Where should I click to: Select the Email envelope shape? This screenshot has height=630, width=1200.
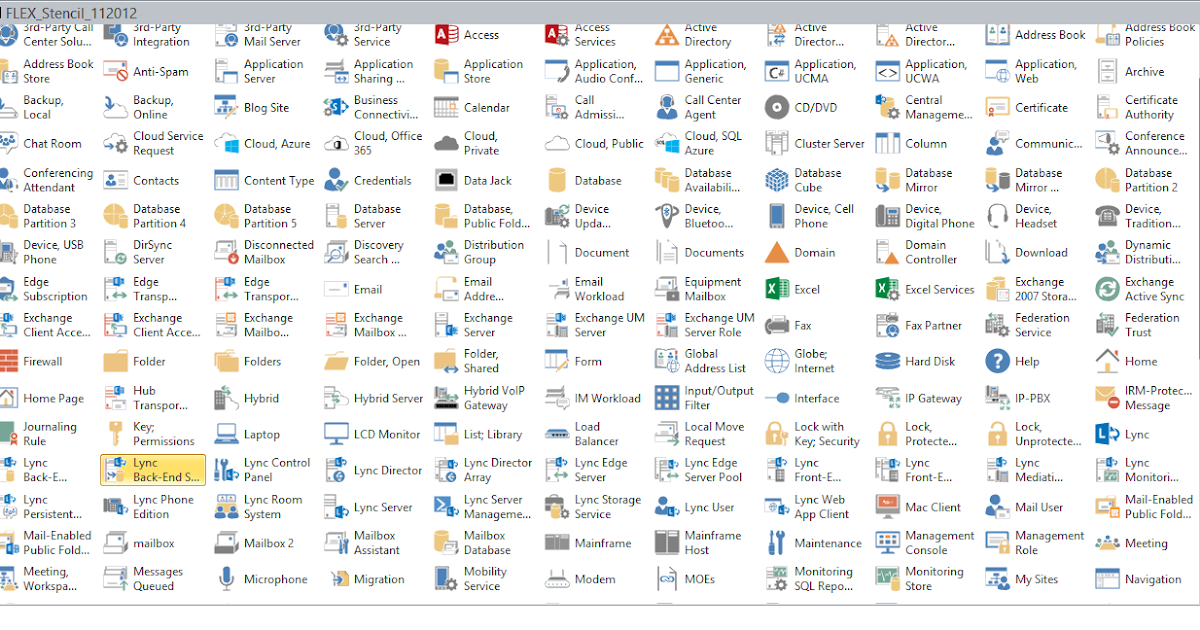354,289
